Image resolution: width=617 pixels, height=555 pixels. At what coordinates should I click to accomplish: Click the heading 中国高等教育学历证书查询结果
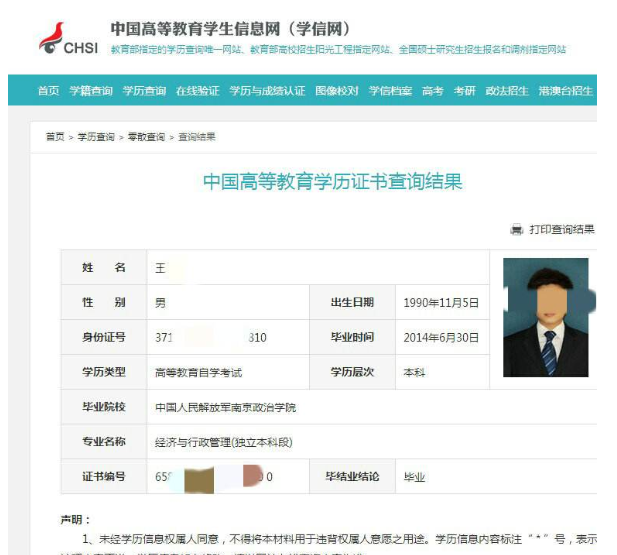point(333,181)
